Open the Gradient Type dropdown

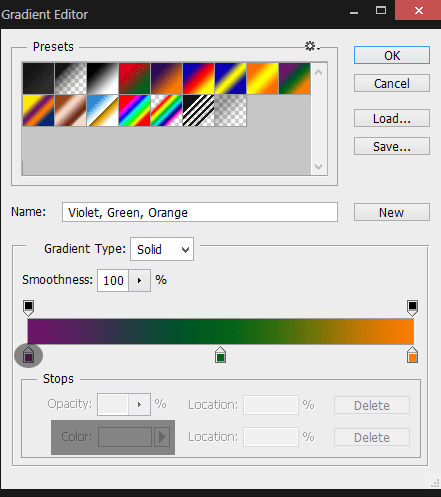162,249
